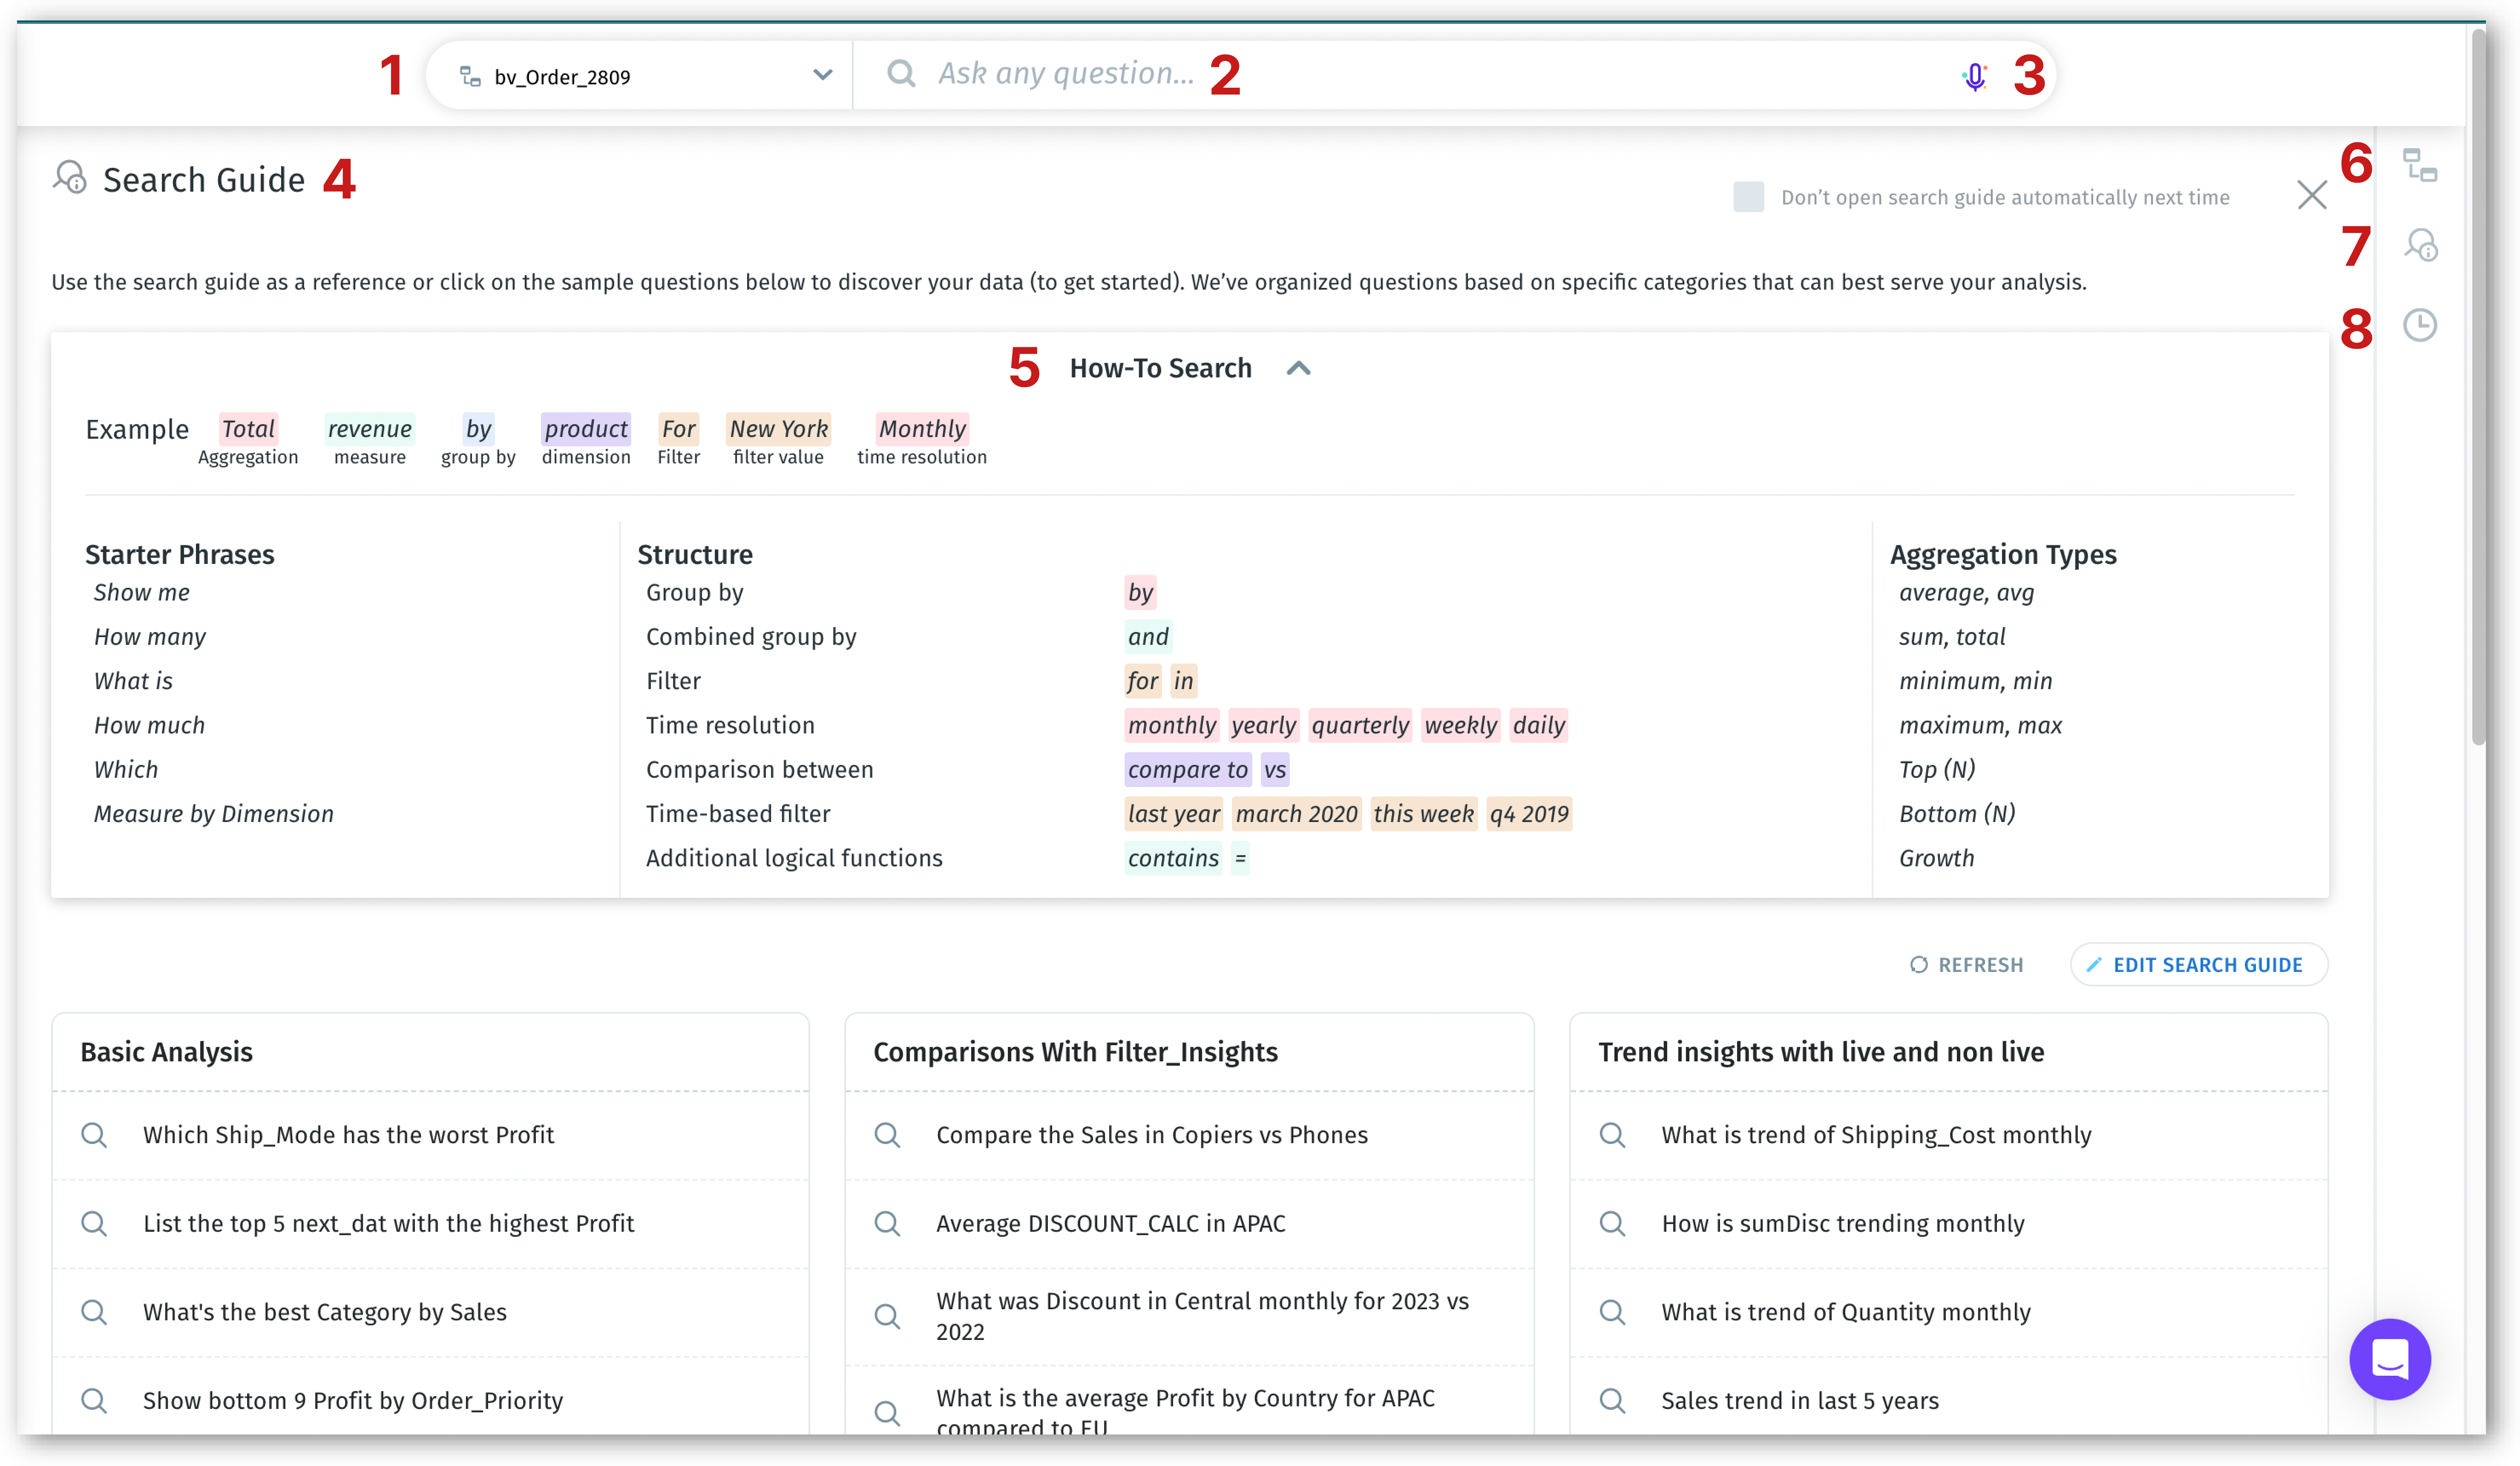Screen dimensions: 2520x1466
Task: Check 'Don't open search guide automatically next time'
Action: [1748, 197]
